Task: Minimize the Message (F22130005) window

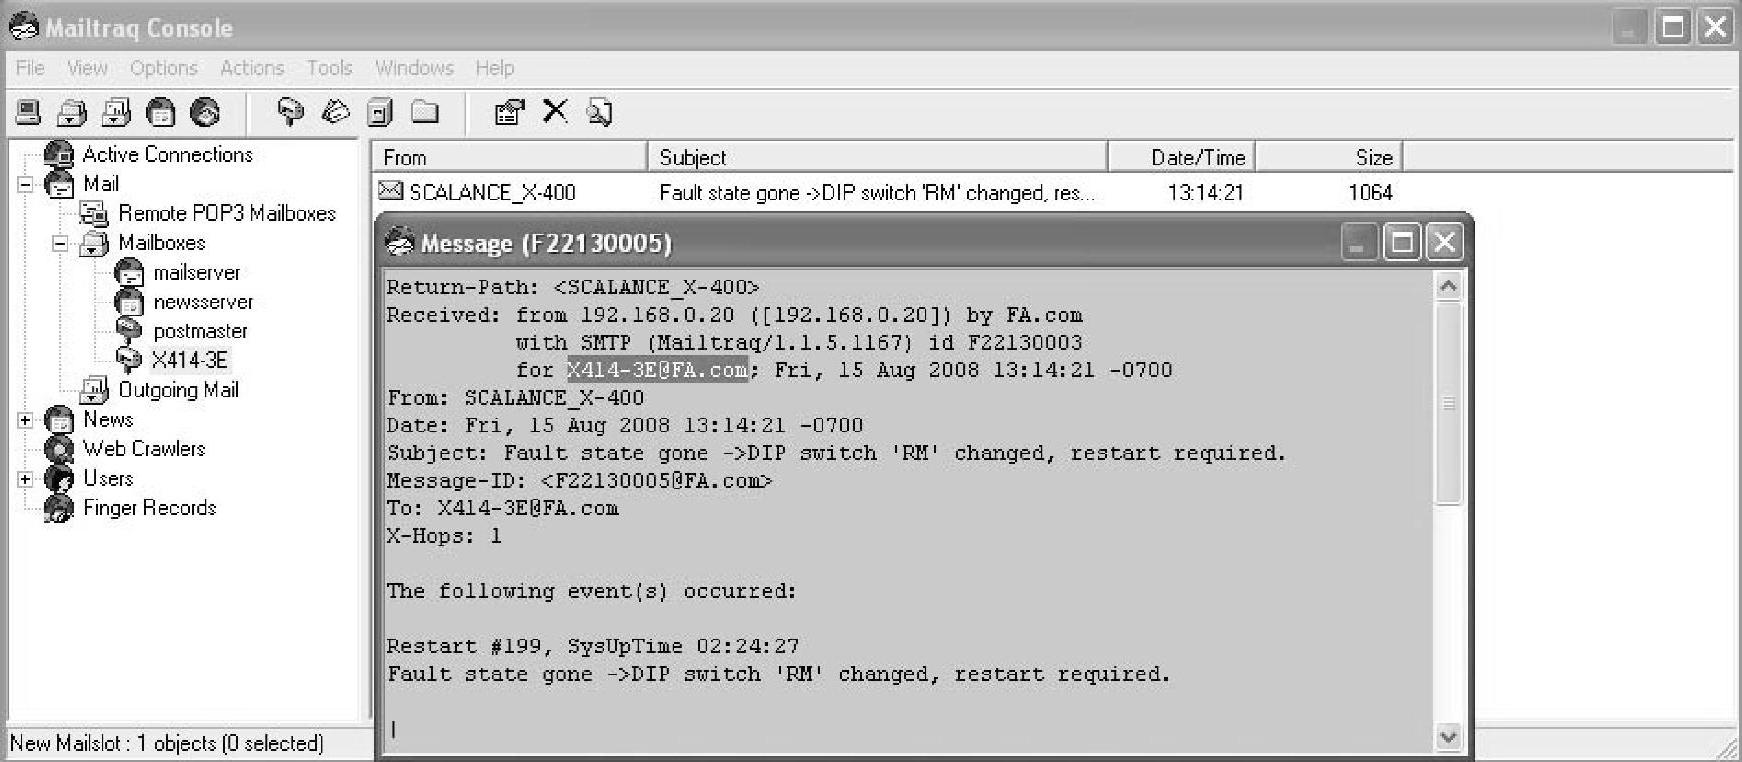Action: point(1358,242)
